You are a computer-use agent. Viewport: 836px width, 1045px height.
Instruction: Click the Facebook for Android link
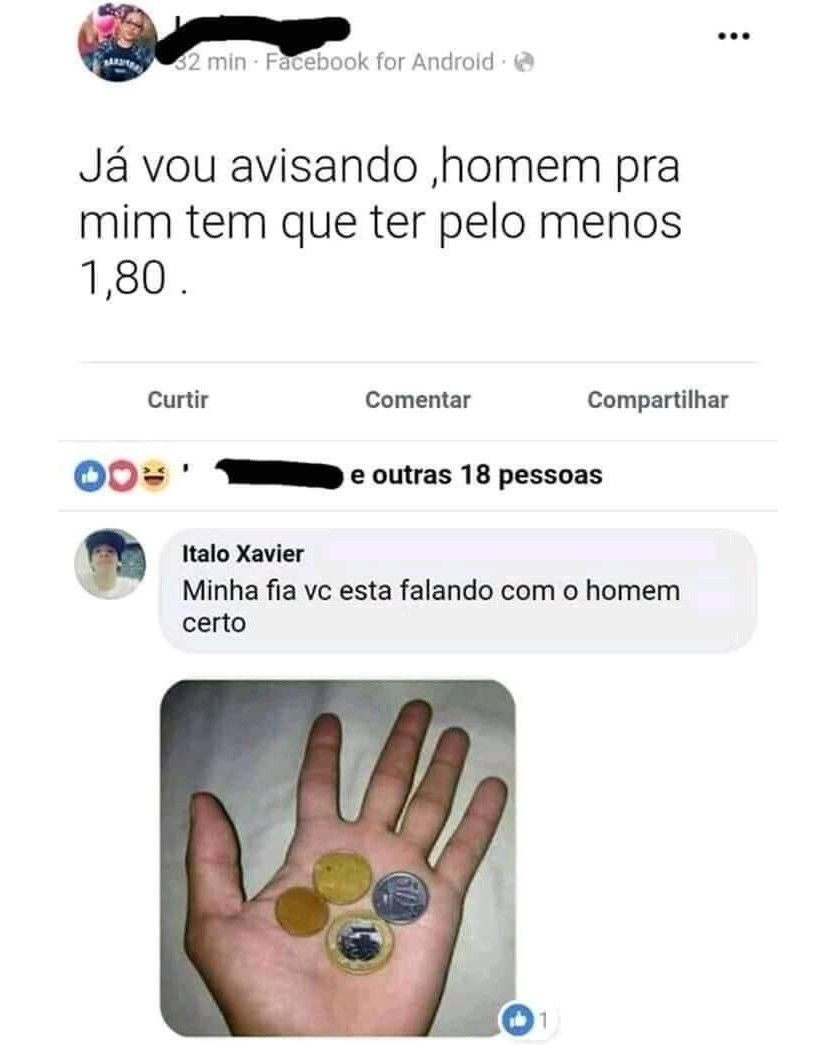tap(379, 62)
